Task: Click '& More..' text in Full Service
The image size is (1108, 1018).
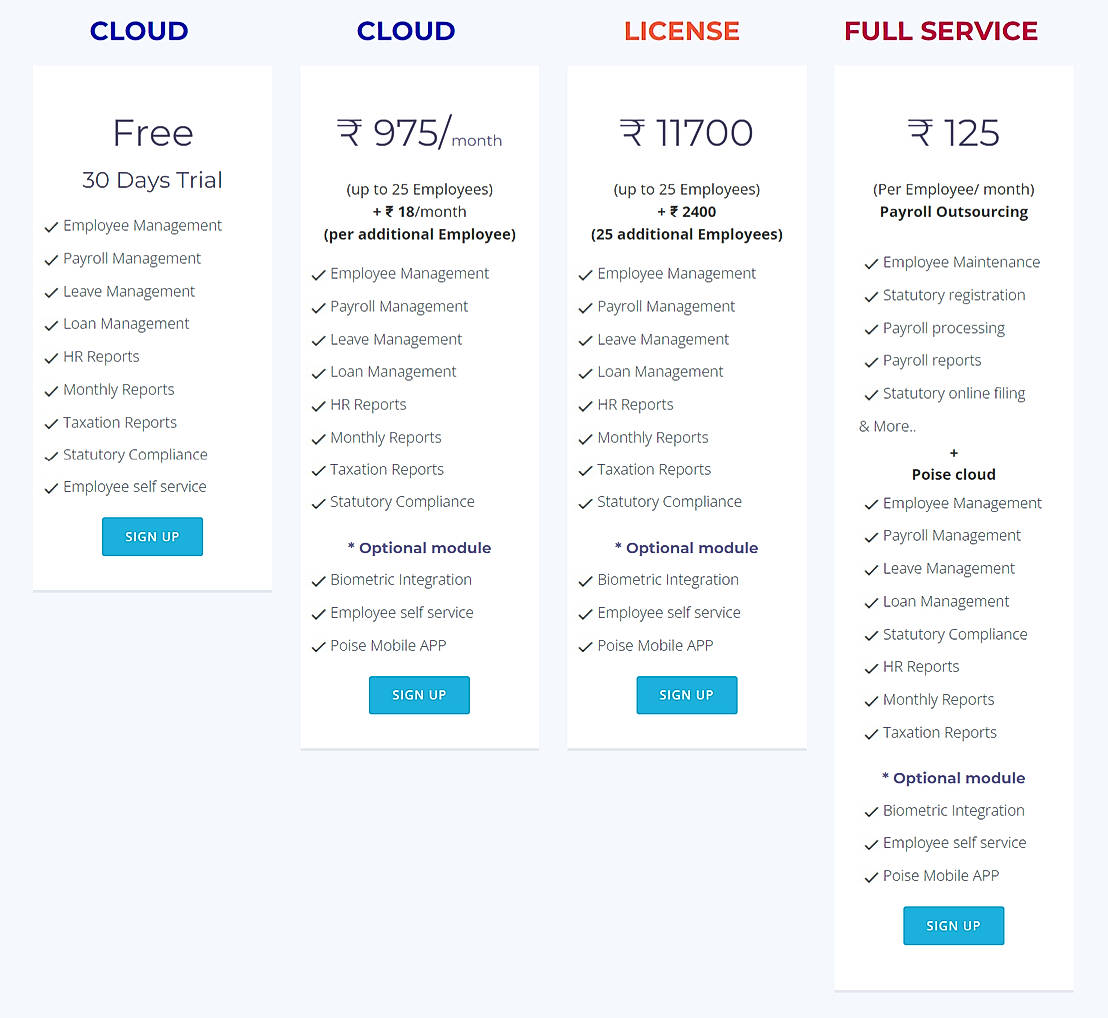Action: (x=888, y=427)
